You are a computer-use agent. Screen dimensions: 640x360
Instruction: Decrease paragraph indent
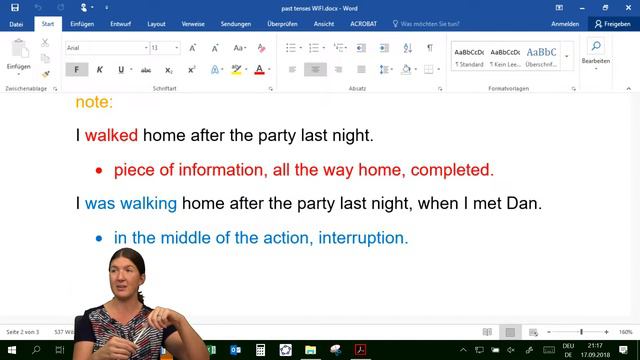(361, 48)
